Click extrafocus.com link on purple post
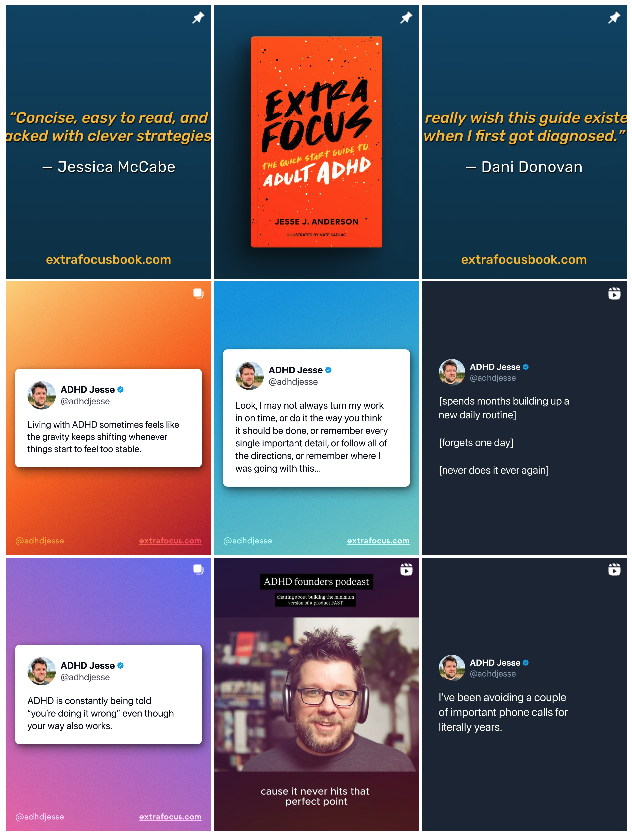This screenshot has width=632, height=834. point(170,816)
